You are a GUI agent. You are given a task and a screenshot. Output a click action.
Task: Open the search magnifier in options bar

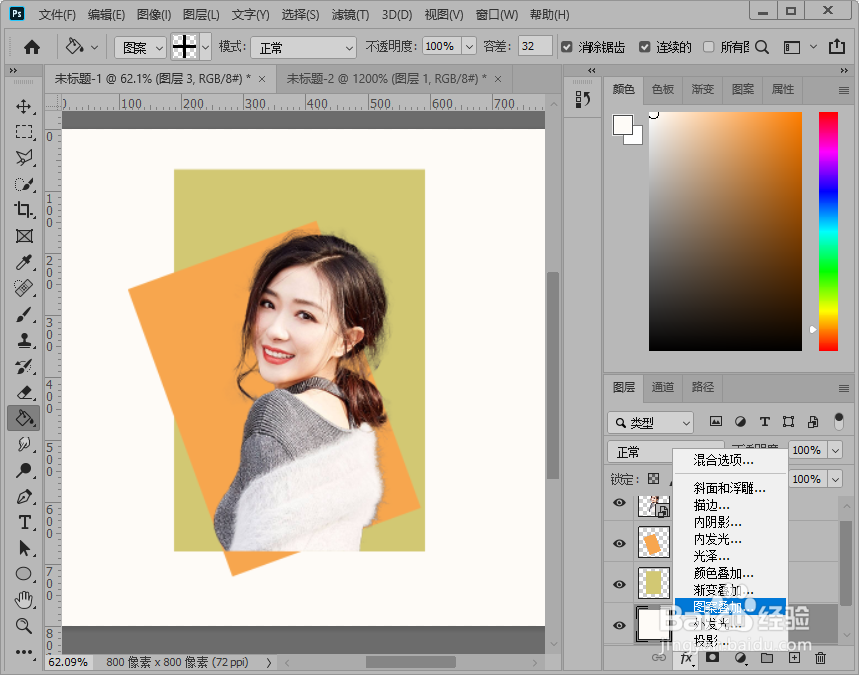point(762,47)
